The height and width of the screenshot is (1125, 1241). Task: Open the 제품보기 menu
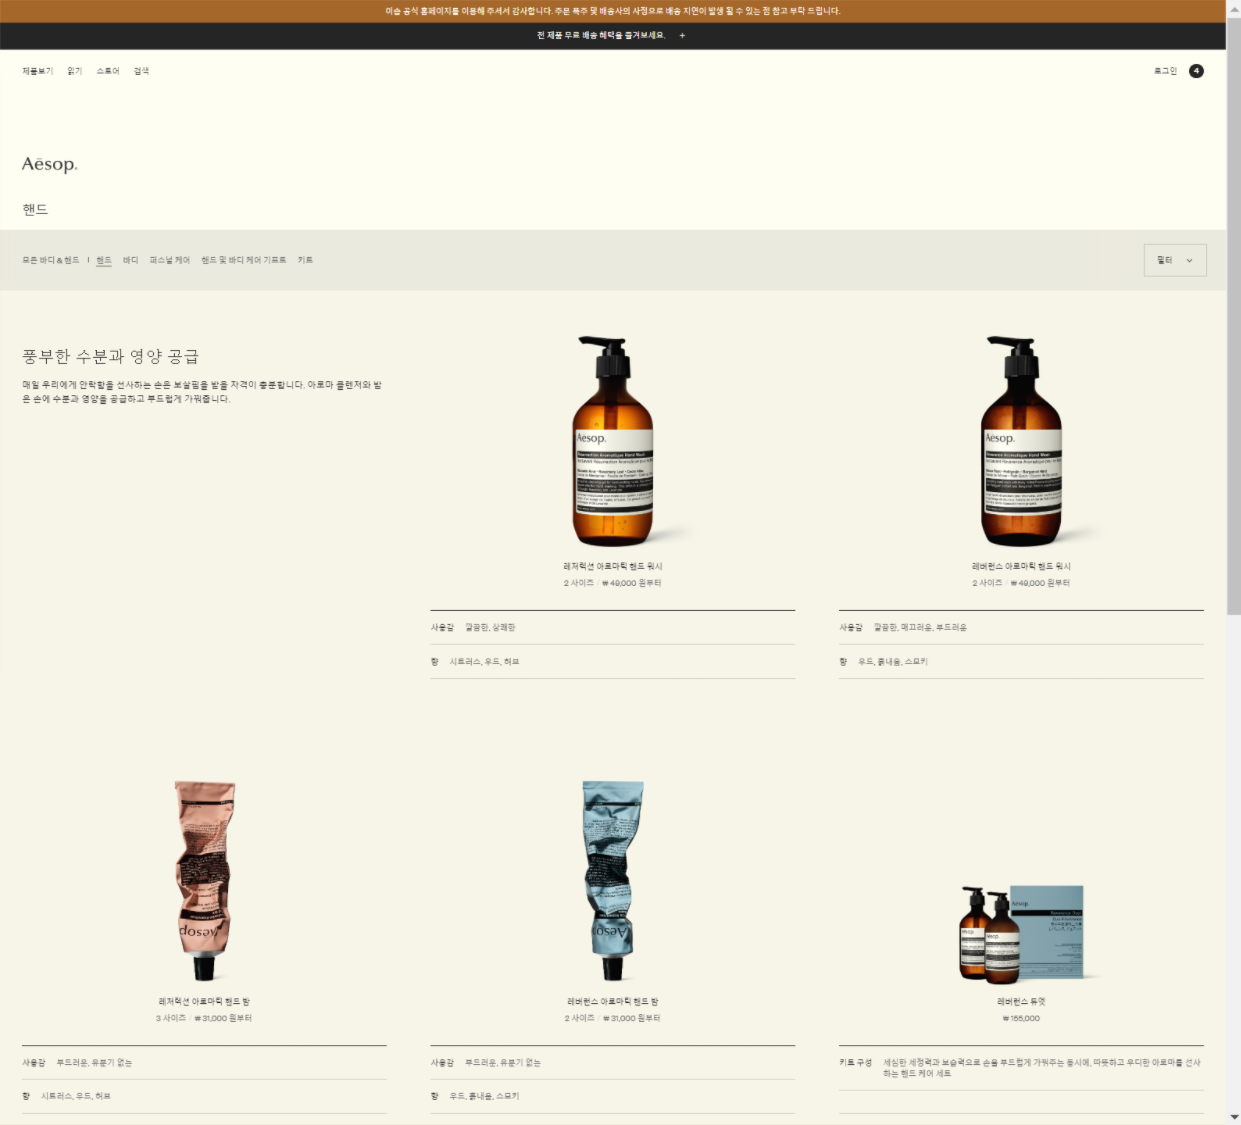pos(38,71)
